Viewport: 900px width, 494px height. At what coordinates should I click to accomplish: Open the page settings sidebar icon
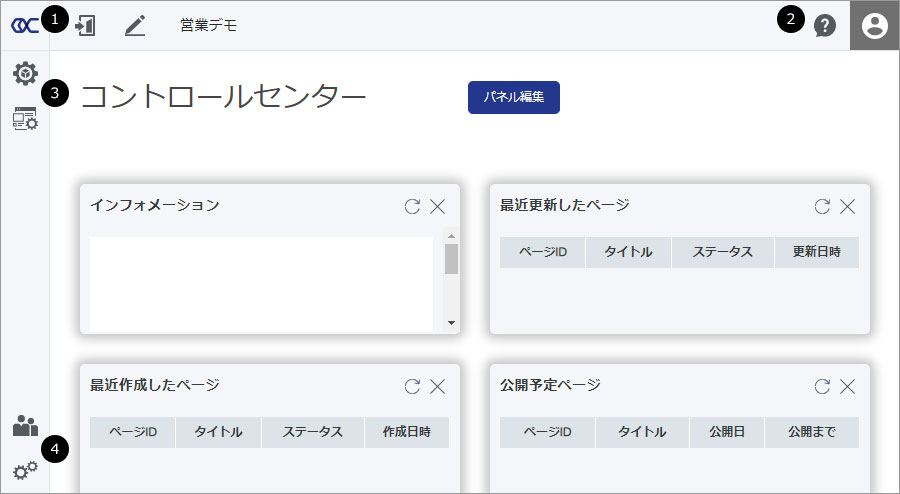25,119
